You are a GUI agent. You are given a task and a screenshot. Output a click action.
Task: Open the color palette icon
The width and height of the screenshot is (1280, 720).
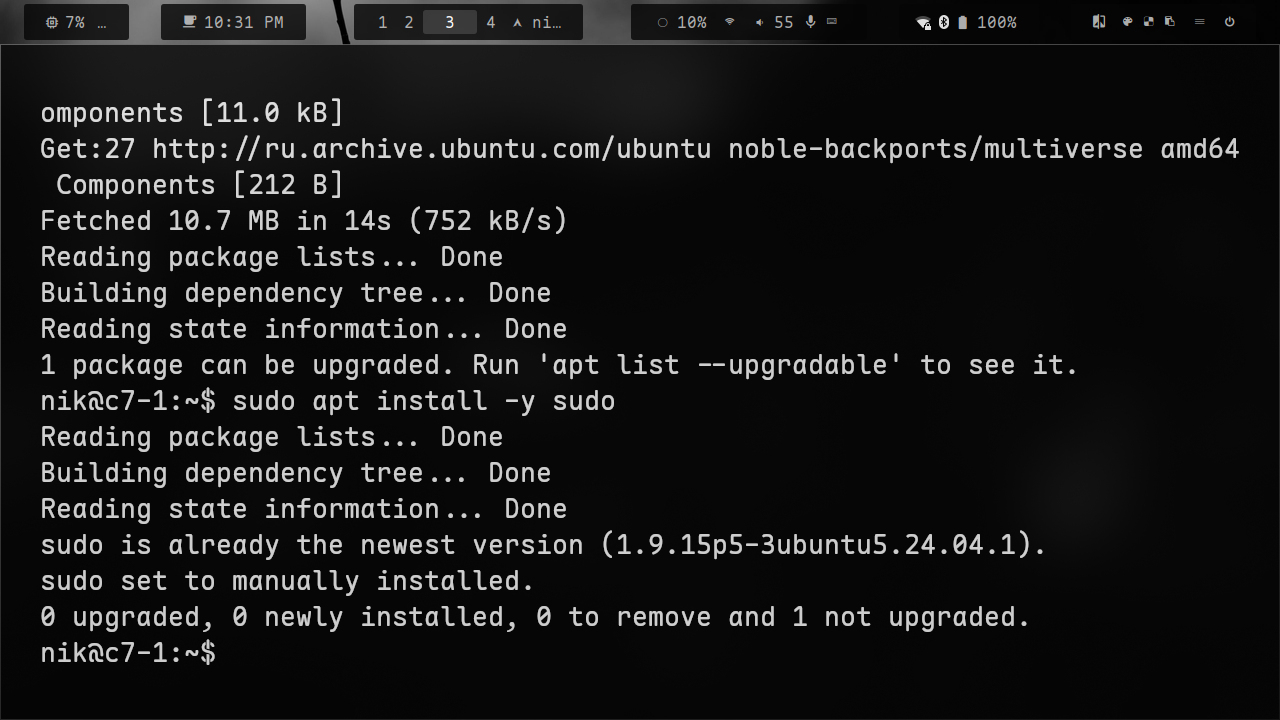[x=1127, y=22]
